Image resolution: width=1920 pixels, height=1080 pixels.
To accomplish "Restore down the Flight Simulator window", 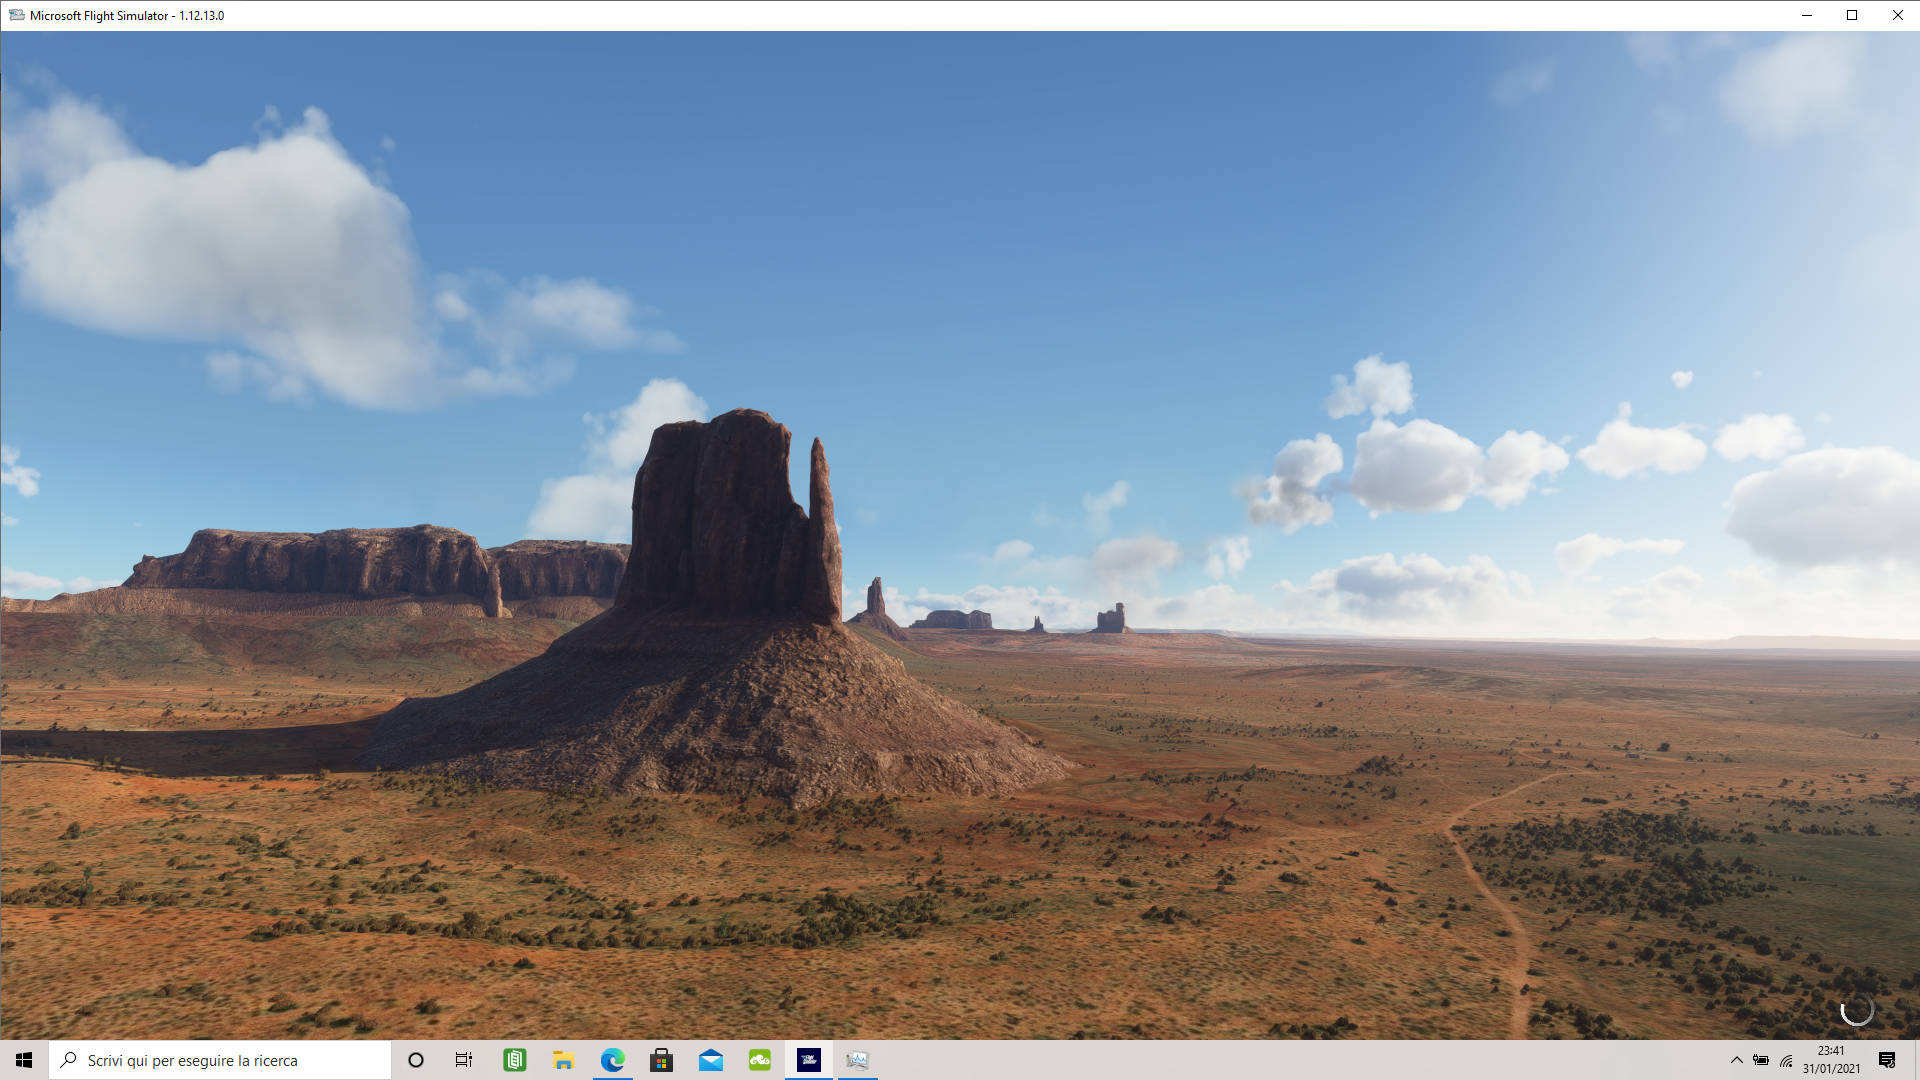I will (1852, 15).
